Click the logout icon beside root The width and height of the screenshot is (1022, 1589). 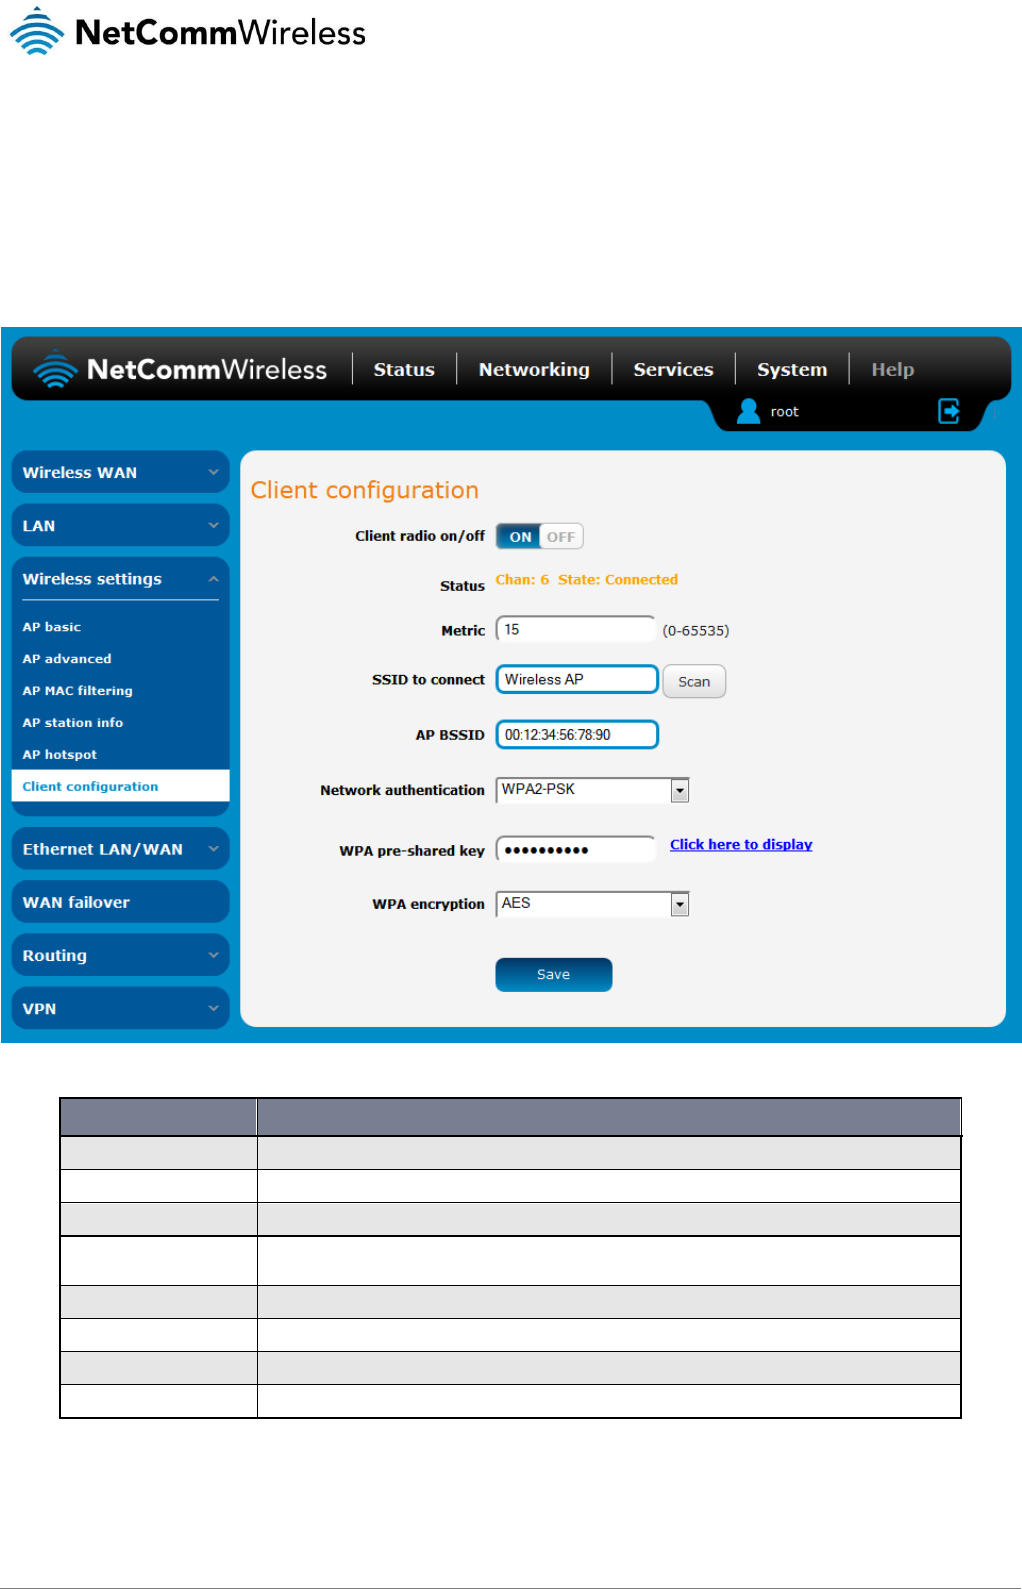948,411
